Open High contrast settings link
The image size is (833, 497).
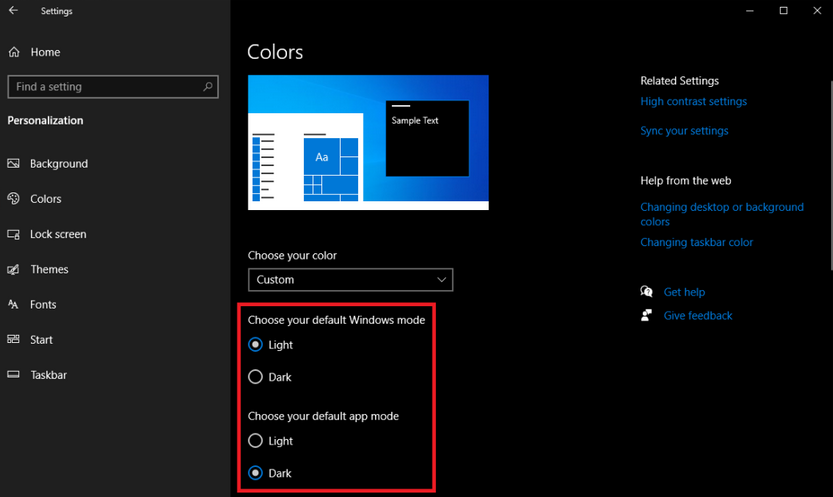pyautogui.click(x=693, y=101)
